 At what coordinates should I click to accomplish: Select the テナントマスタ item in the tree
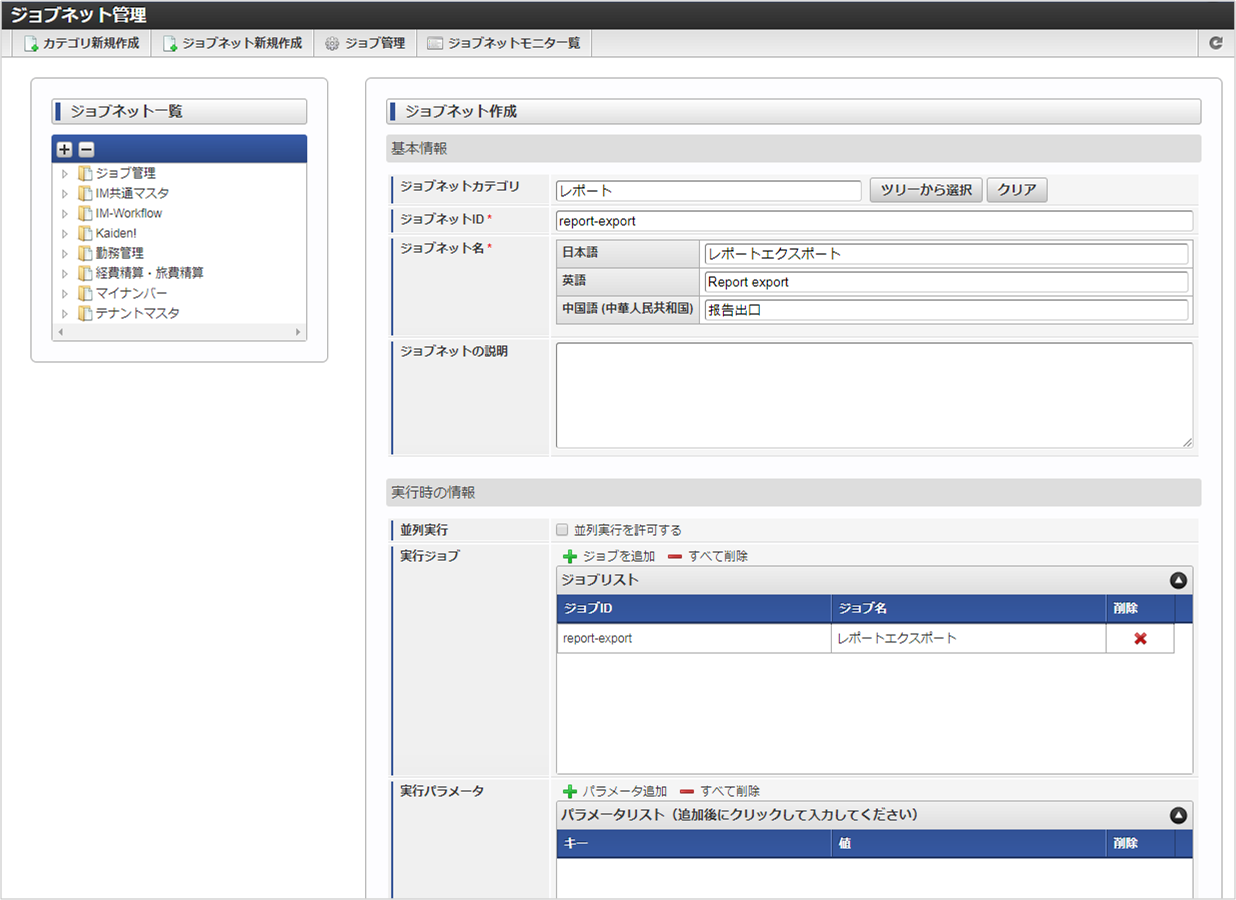[137, 313]
